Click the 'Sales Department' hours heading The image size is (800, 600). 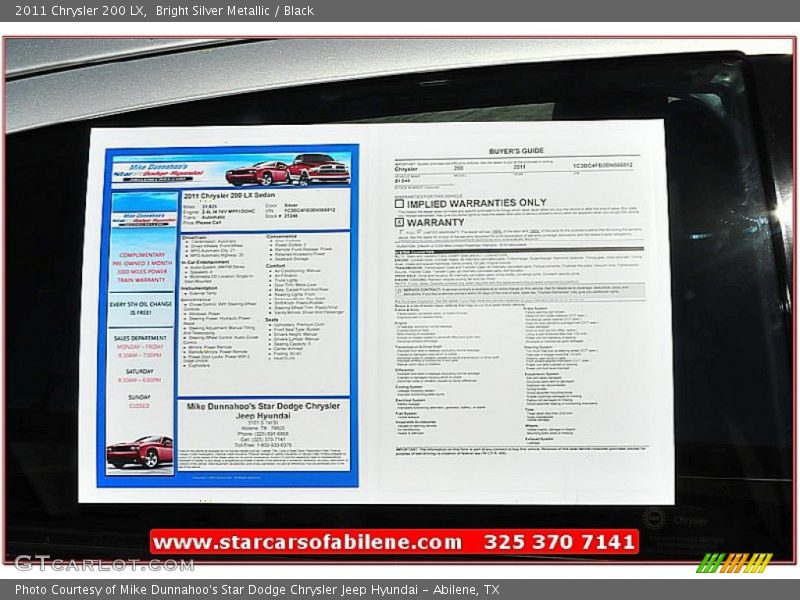pyautogui.click(x=140, y=338)
